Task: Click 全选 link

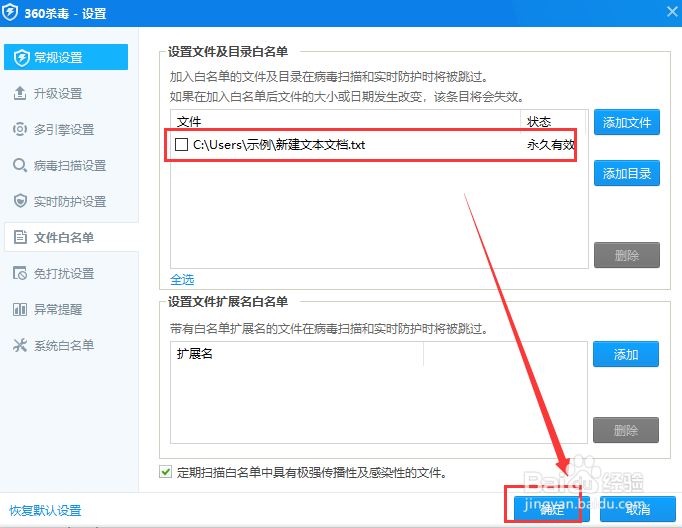Action: [182, 279]
